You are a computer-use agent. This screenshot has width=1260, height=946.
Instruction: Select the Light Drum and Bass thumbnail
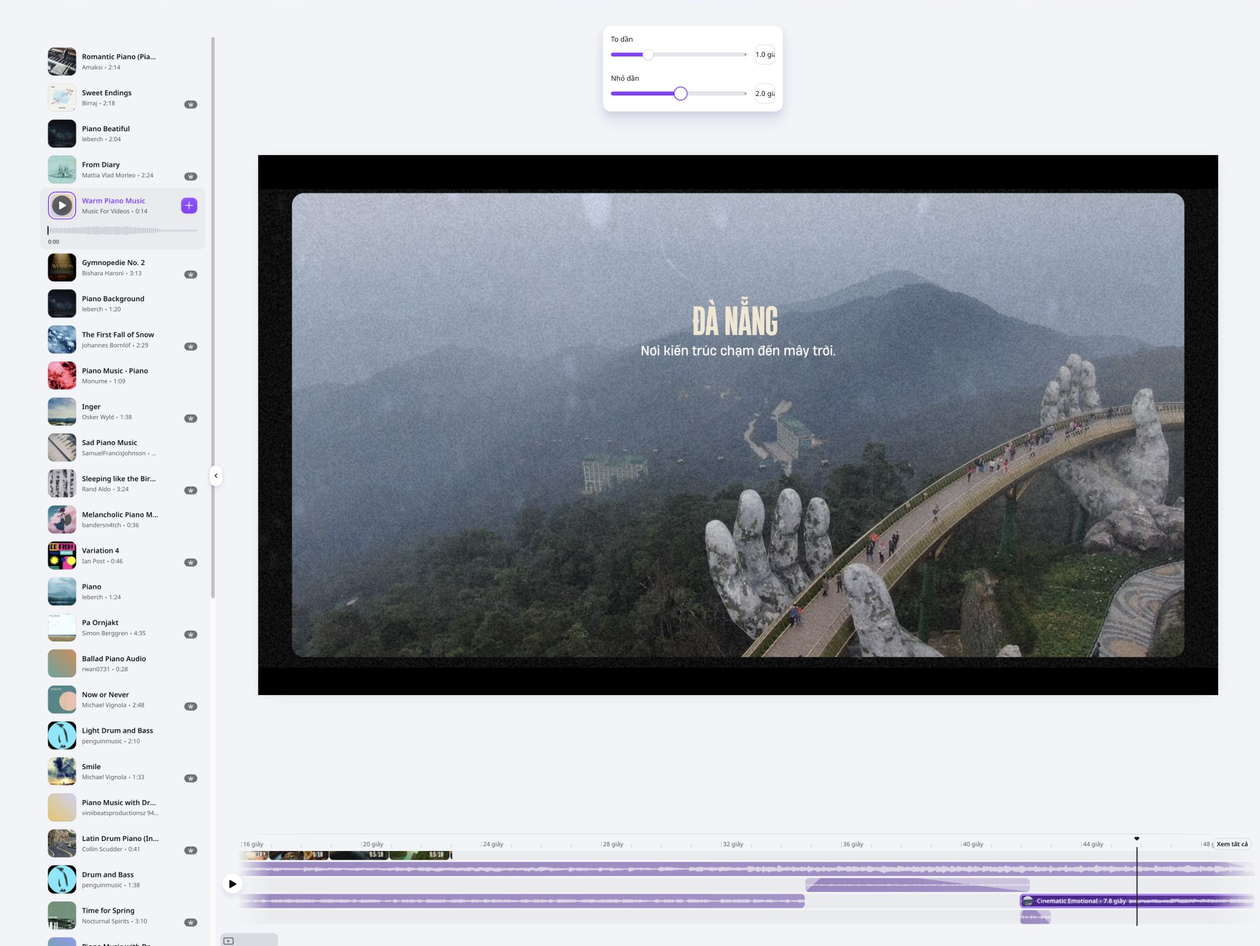(x=62, y=735)
